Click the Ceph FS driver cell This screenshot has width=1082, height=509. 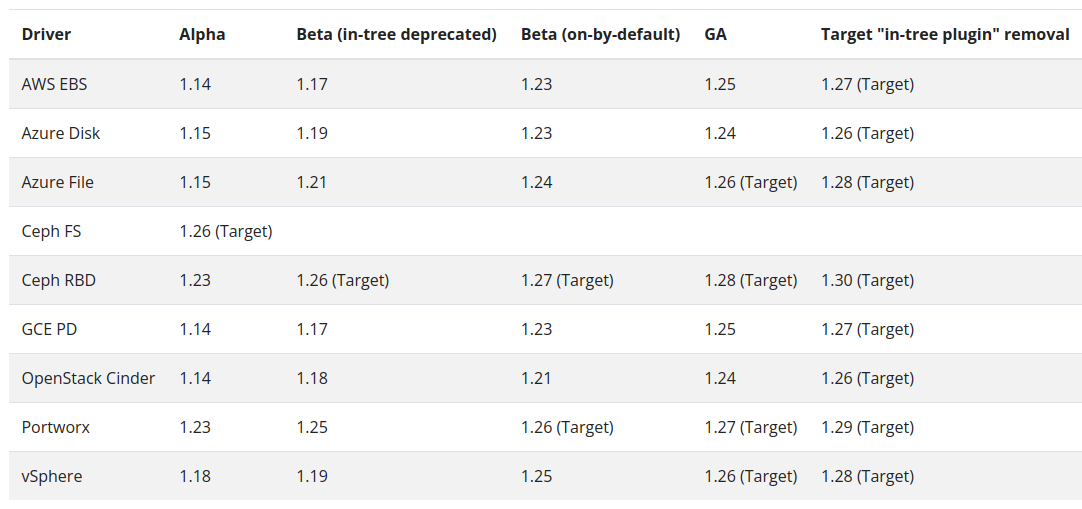[51, 231]
